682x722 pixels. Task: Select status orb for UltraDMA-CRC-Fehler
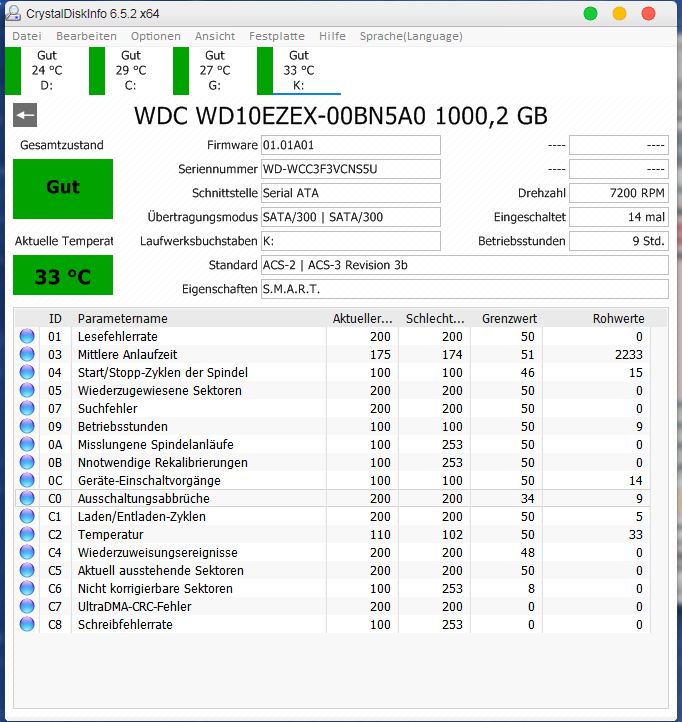[27, 606]
